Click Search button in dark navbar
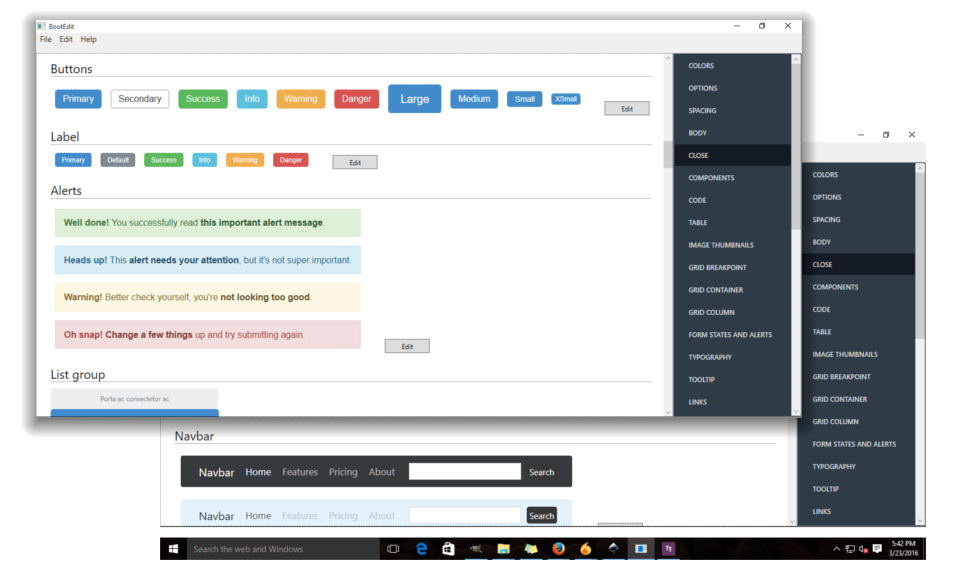970x586 pixels. coord(541,472)
